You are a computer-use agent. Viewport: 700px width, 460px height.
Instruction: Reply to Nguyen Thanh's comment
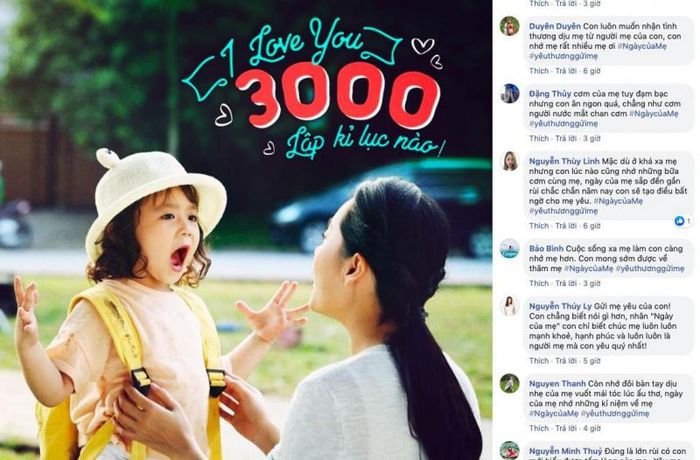(x=566, y=428)
